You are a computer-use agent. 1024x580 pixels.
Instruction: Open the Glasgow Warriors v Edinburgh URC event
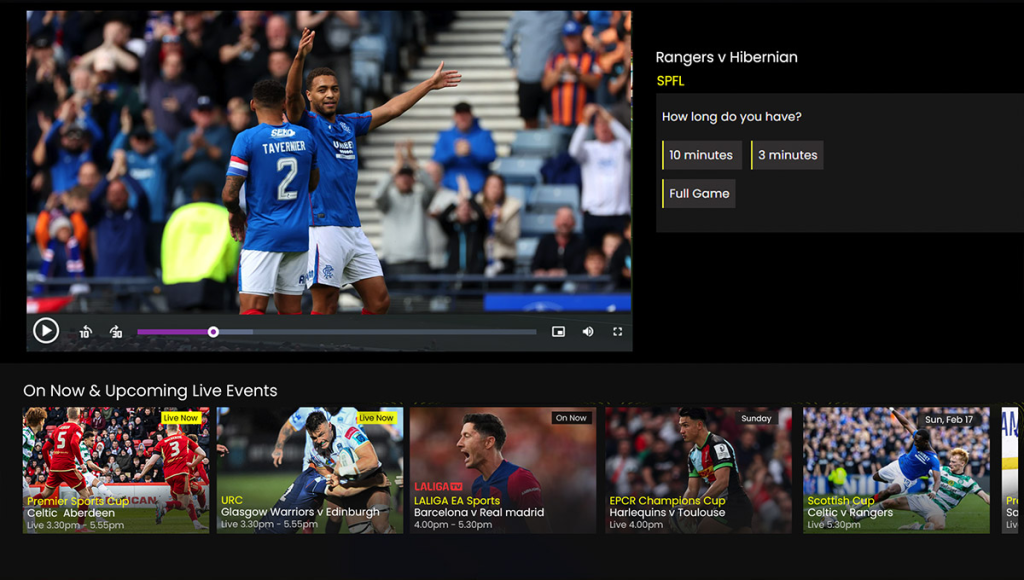[308, 470]
